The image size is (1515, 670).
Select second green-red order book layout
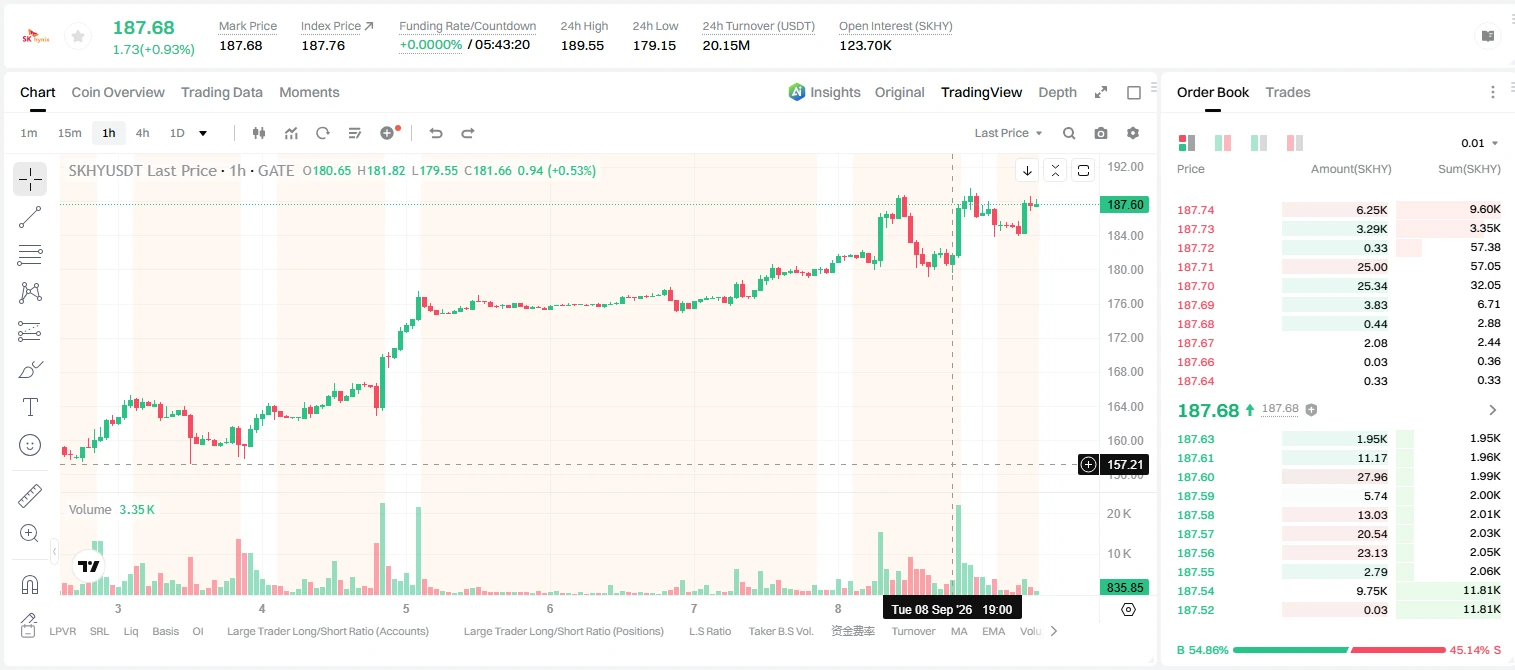(x=1223, y=143)
